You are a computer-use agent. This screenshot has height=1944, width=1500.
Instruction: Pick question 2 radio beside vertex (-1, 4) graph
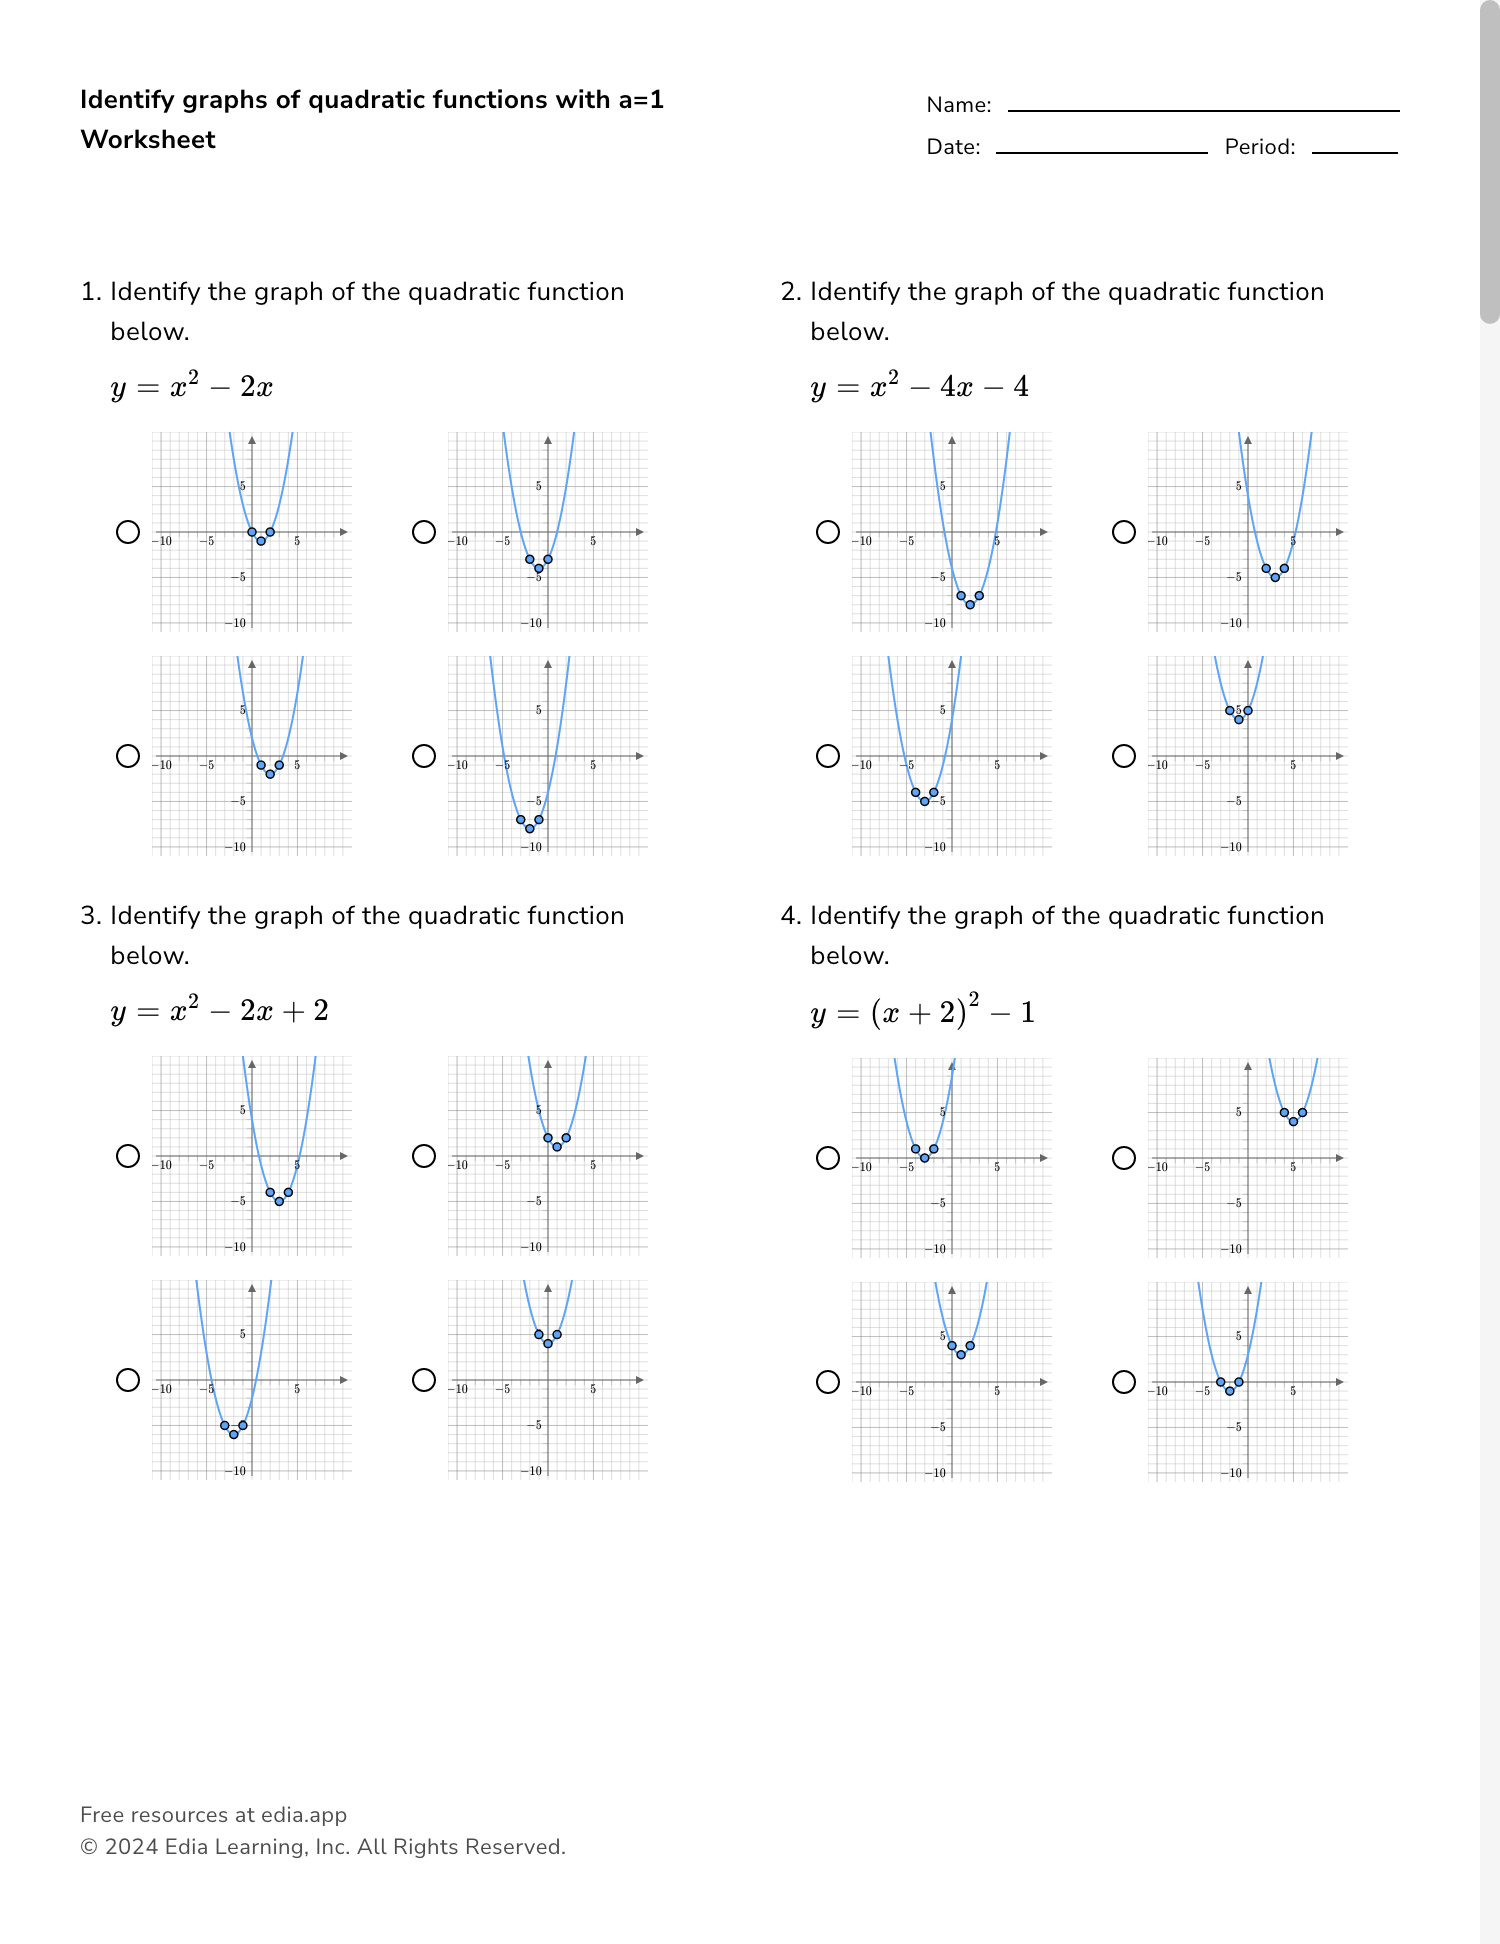click(x=1124, y=756)
